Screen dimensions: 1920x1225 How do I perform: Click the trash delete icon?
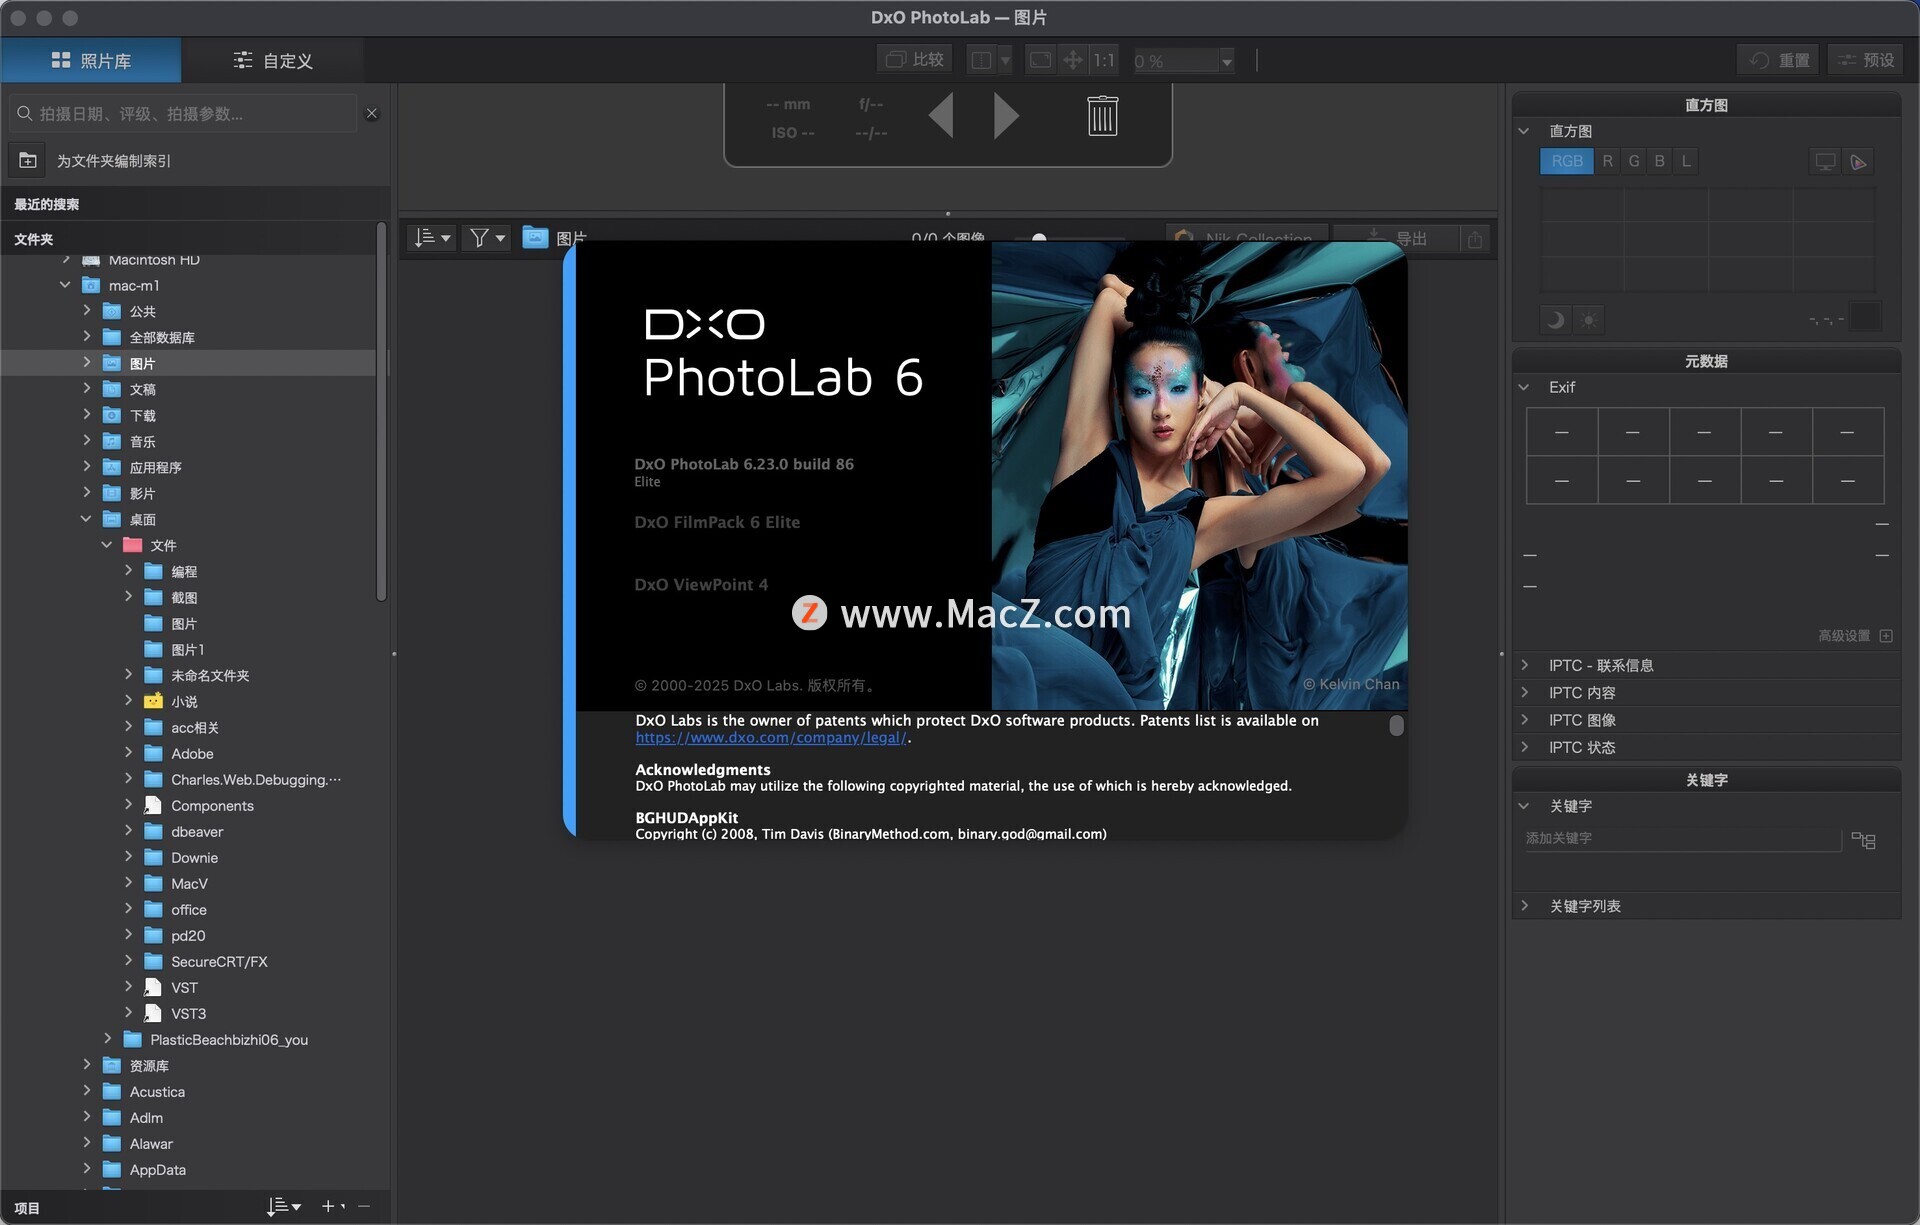click(1102, 116)
